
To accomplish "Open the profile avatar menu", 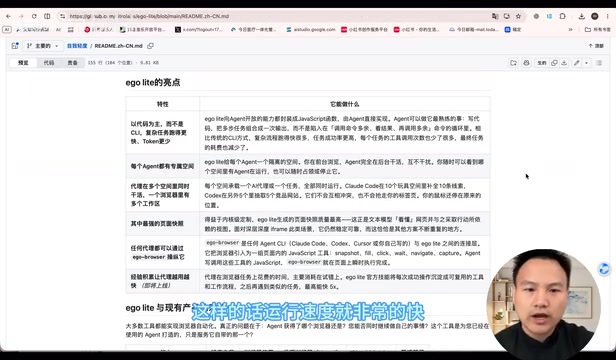I will (595, 16).
